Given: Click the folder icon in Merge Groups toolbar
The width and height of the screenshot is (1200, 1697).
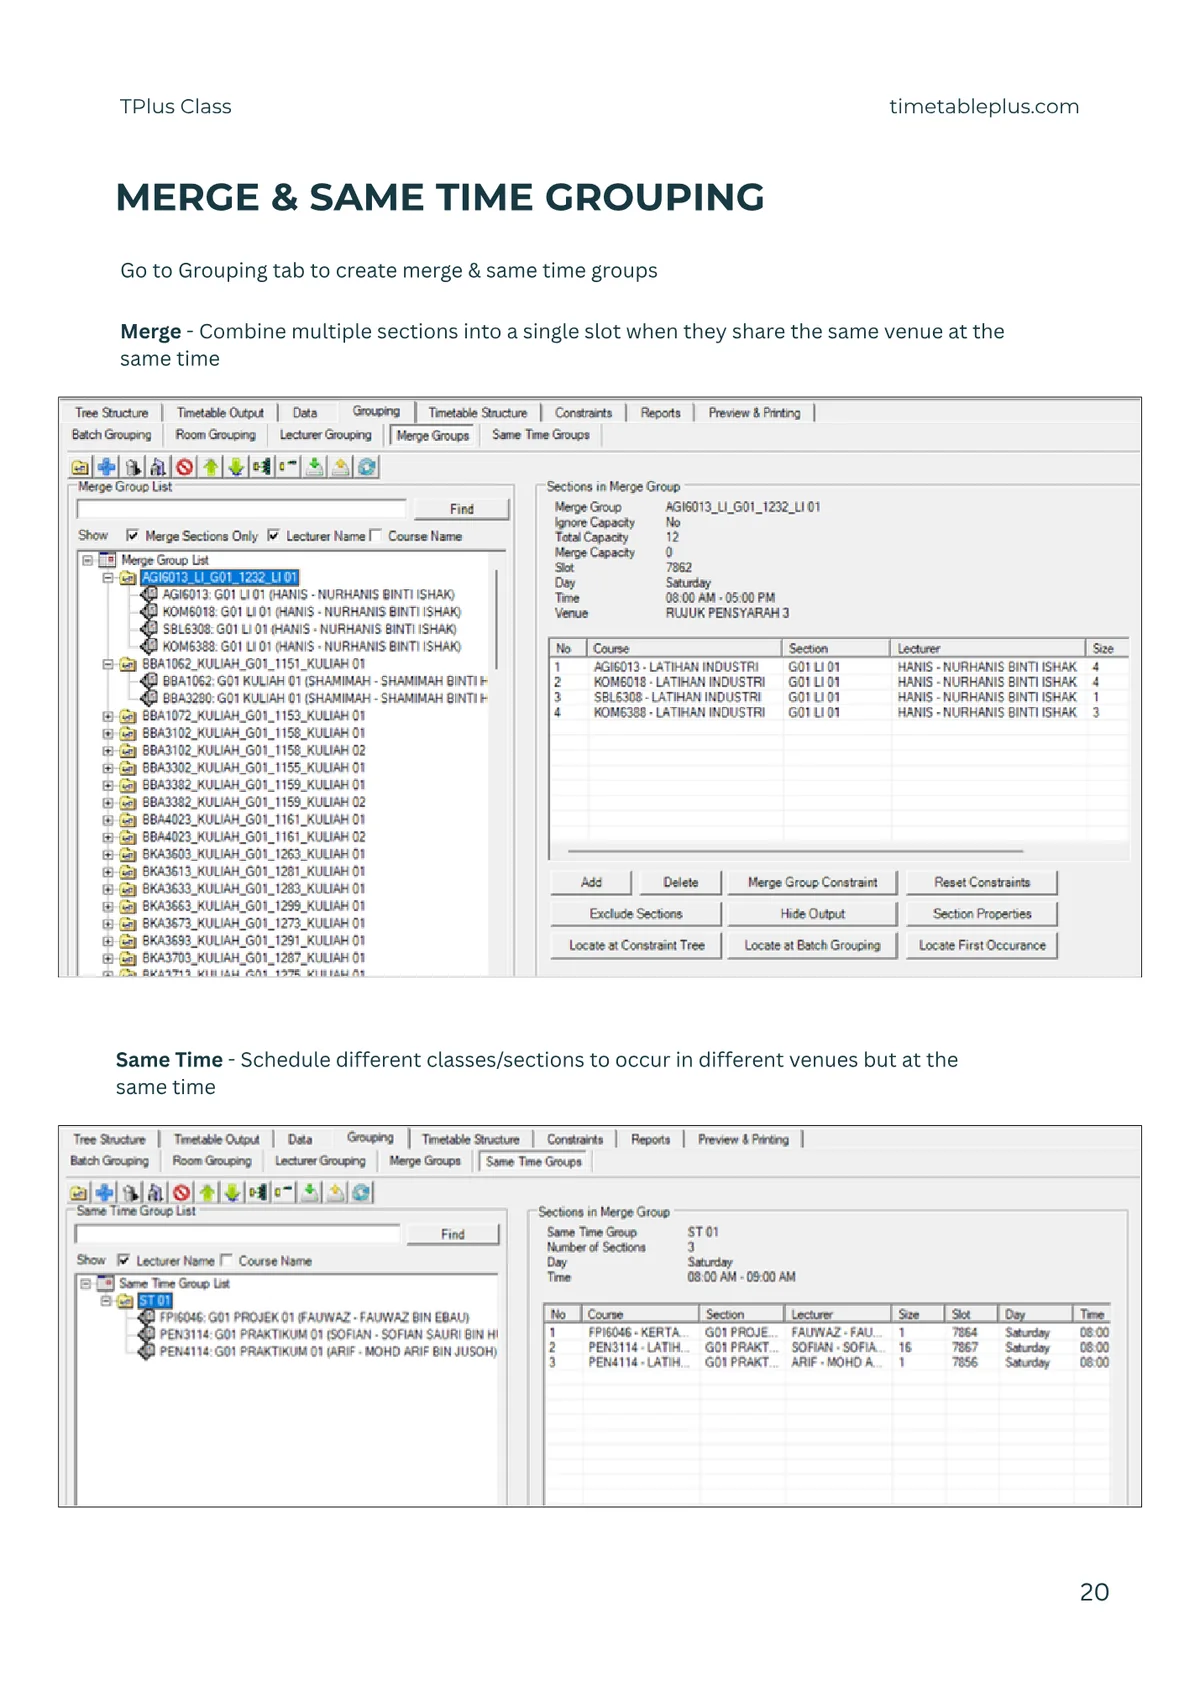Looking at the screenshot, I should [x=80, y=467].
